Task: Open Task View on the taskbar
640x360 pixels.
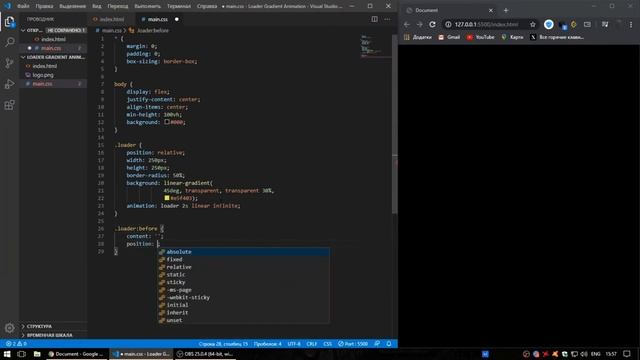Action: 22,354
